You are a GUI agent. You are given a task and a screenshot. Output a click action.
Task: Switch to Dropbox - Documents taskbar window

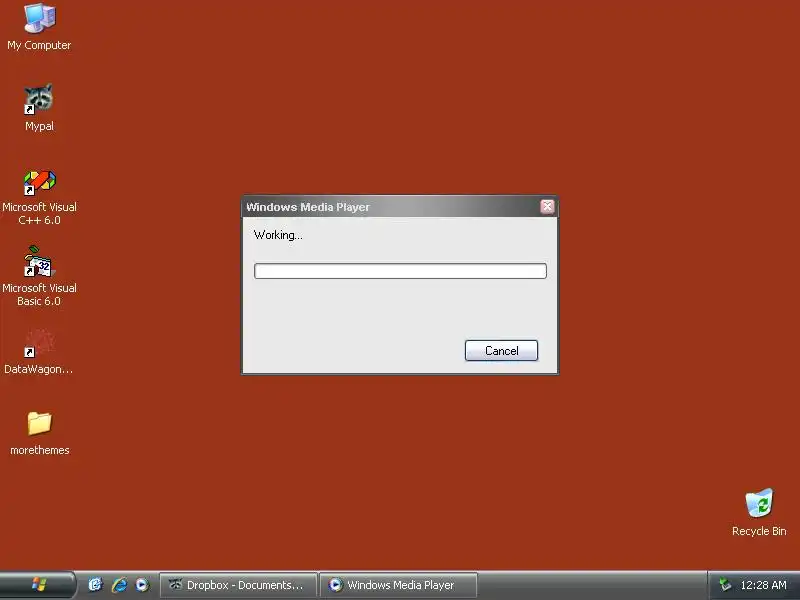click(x=238, y=585)
